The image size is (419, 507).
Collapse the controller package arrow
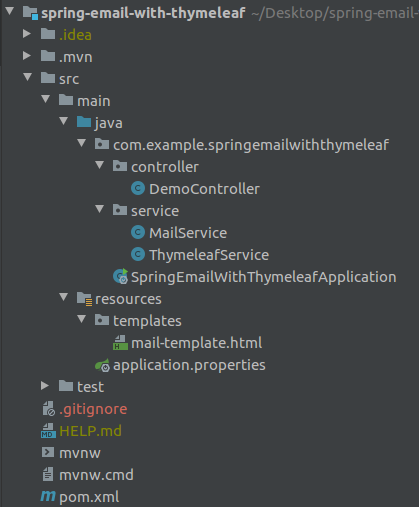99,165
